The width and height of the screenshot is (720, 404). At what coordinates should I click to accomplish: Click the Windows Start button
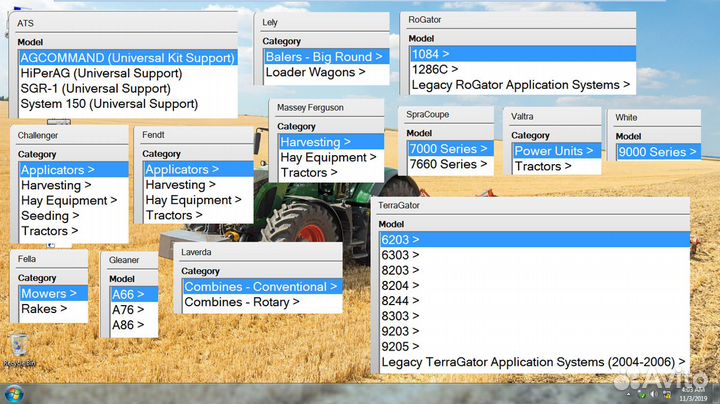(x=14, y=393)
